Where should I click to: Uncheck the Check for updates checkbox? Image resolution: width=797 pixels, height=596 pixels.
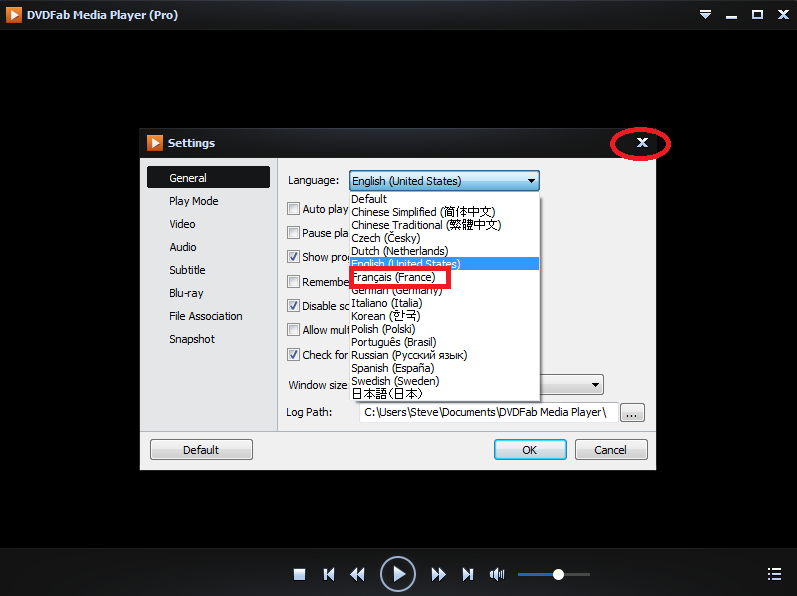(x=293, y=354)
